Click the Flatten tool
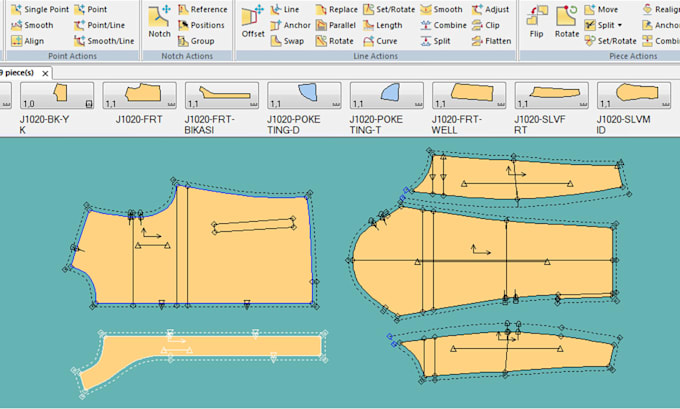The width and height of the screenshot is (680, 409). click(492, 41)
